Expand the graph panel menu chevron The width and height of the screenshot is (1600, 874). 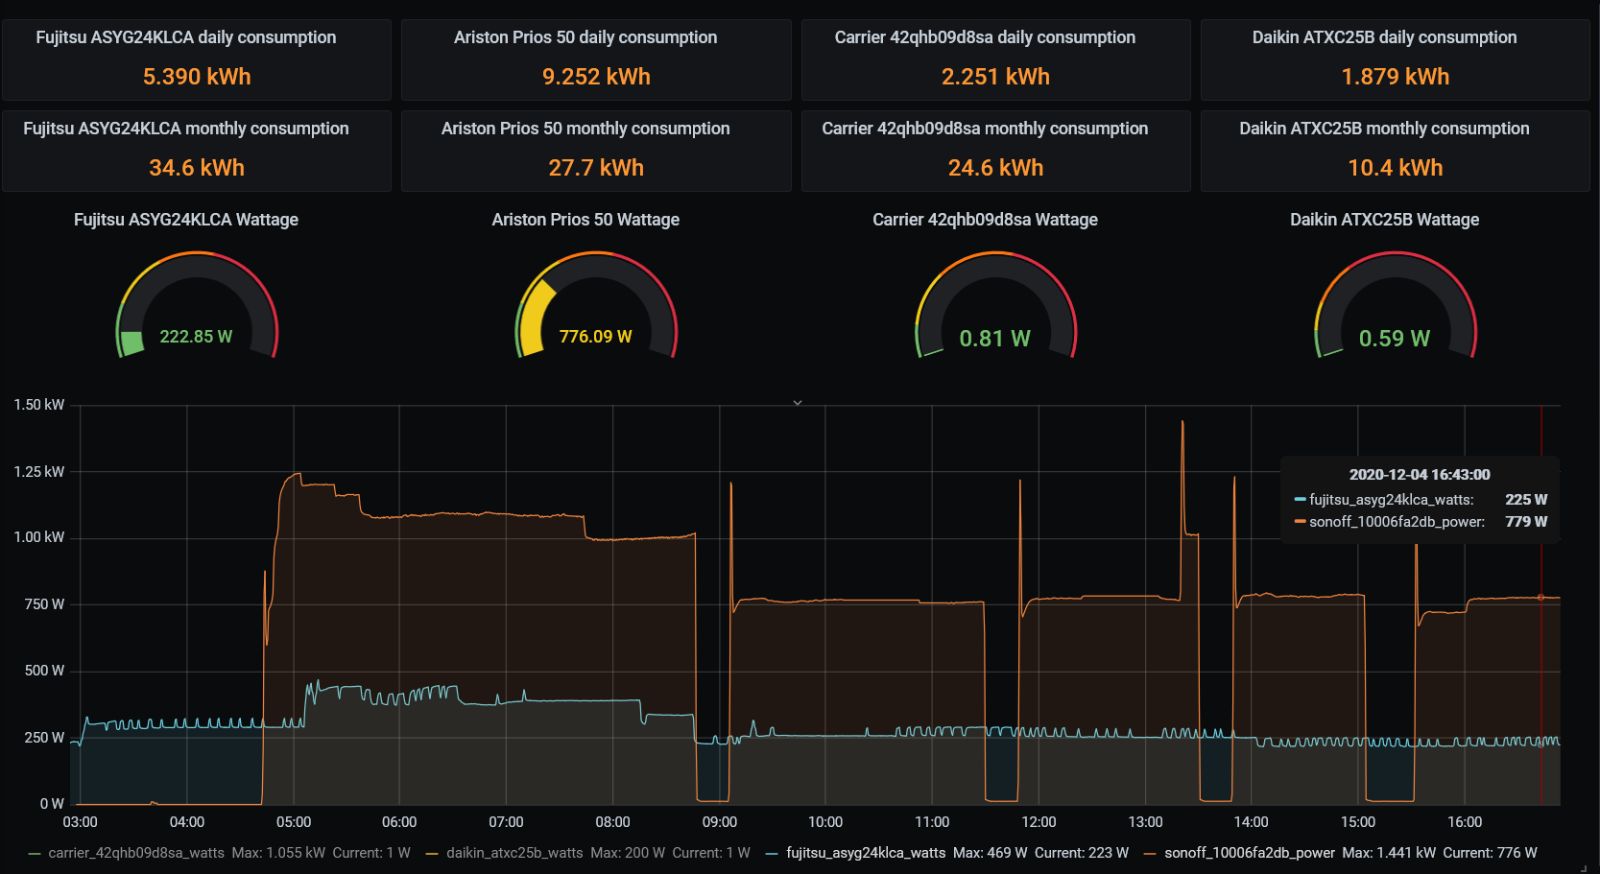(797, 403)
